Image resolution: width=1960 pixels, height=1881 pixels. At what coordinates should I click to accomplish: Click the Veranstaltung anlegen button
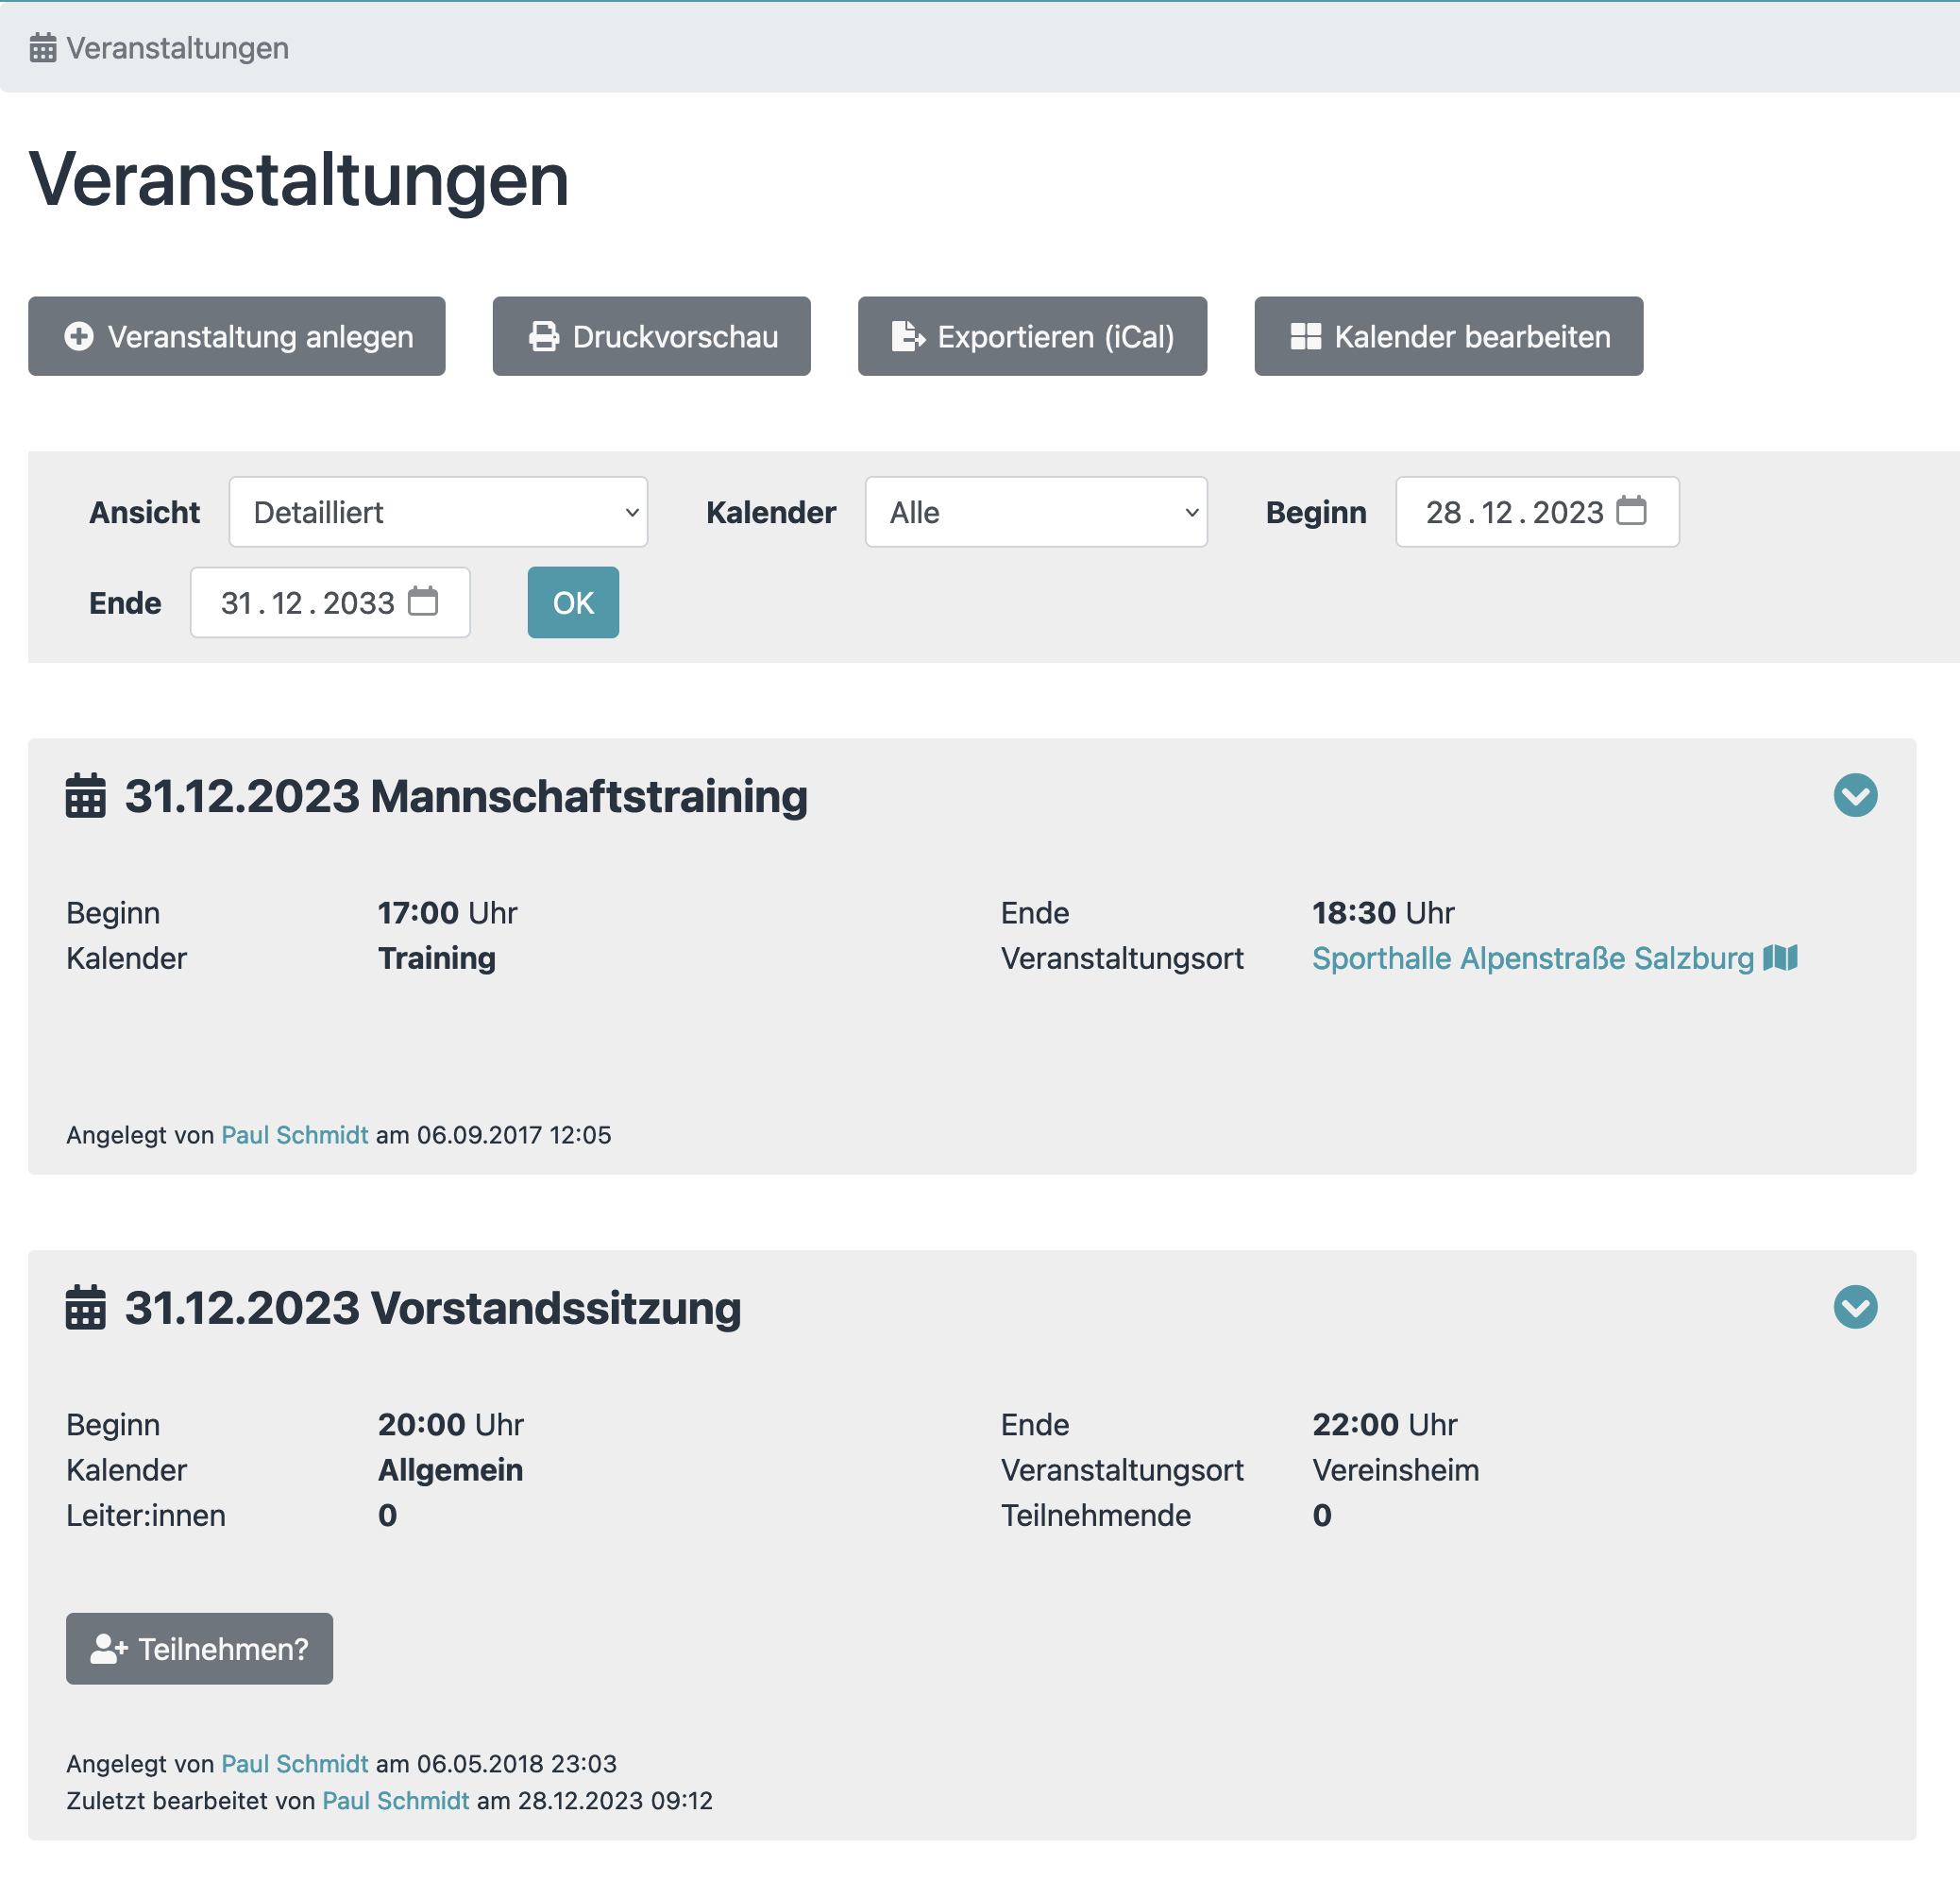pyautogui.click(x=237, y=337)
